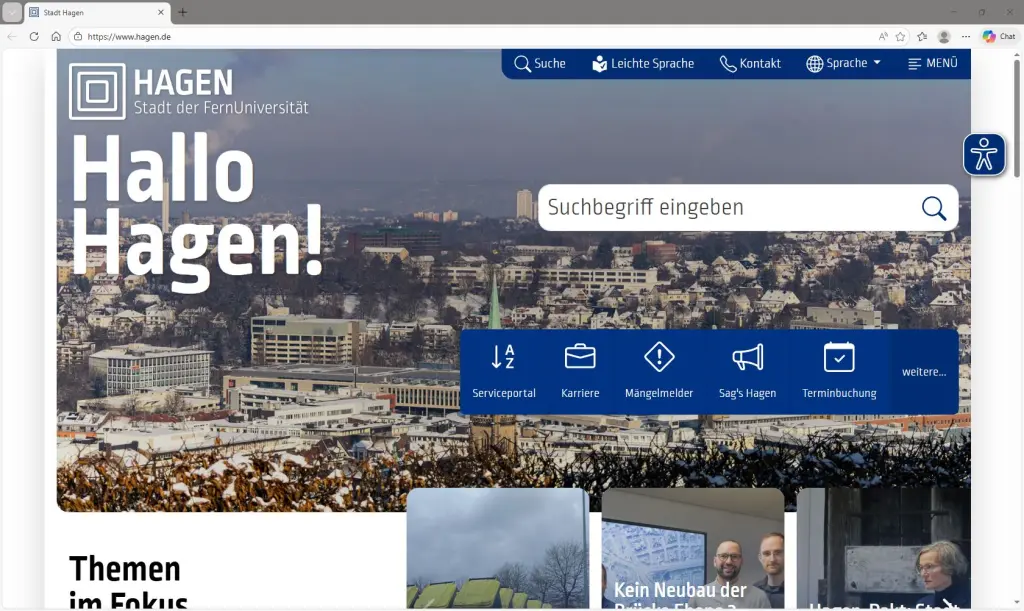The width and height of the screenshot is (1024, 611).
Task: Reload the page with the refresh icon
Action: point(34,36)
